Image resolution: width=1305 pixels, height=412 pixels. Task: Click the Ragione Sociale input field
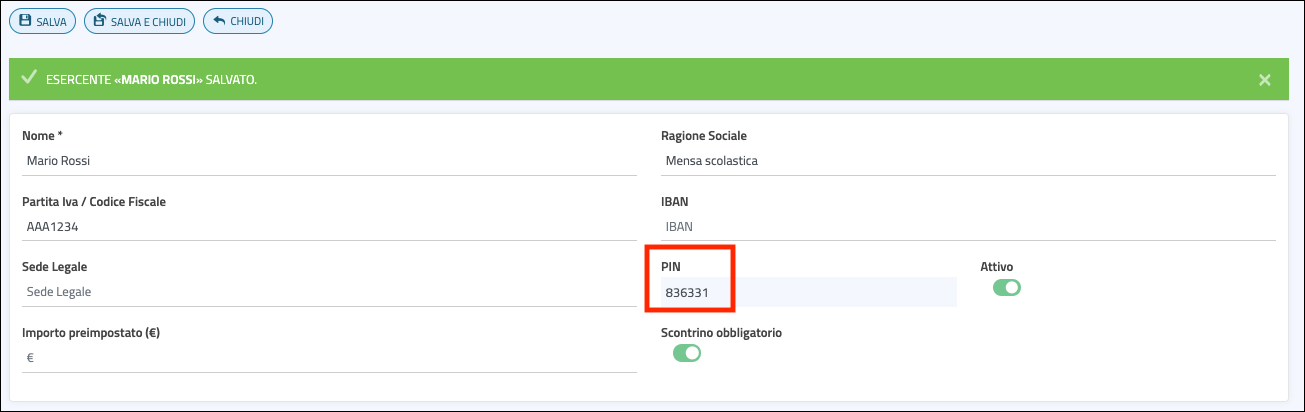(967, 160)
